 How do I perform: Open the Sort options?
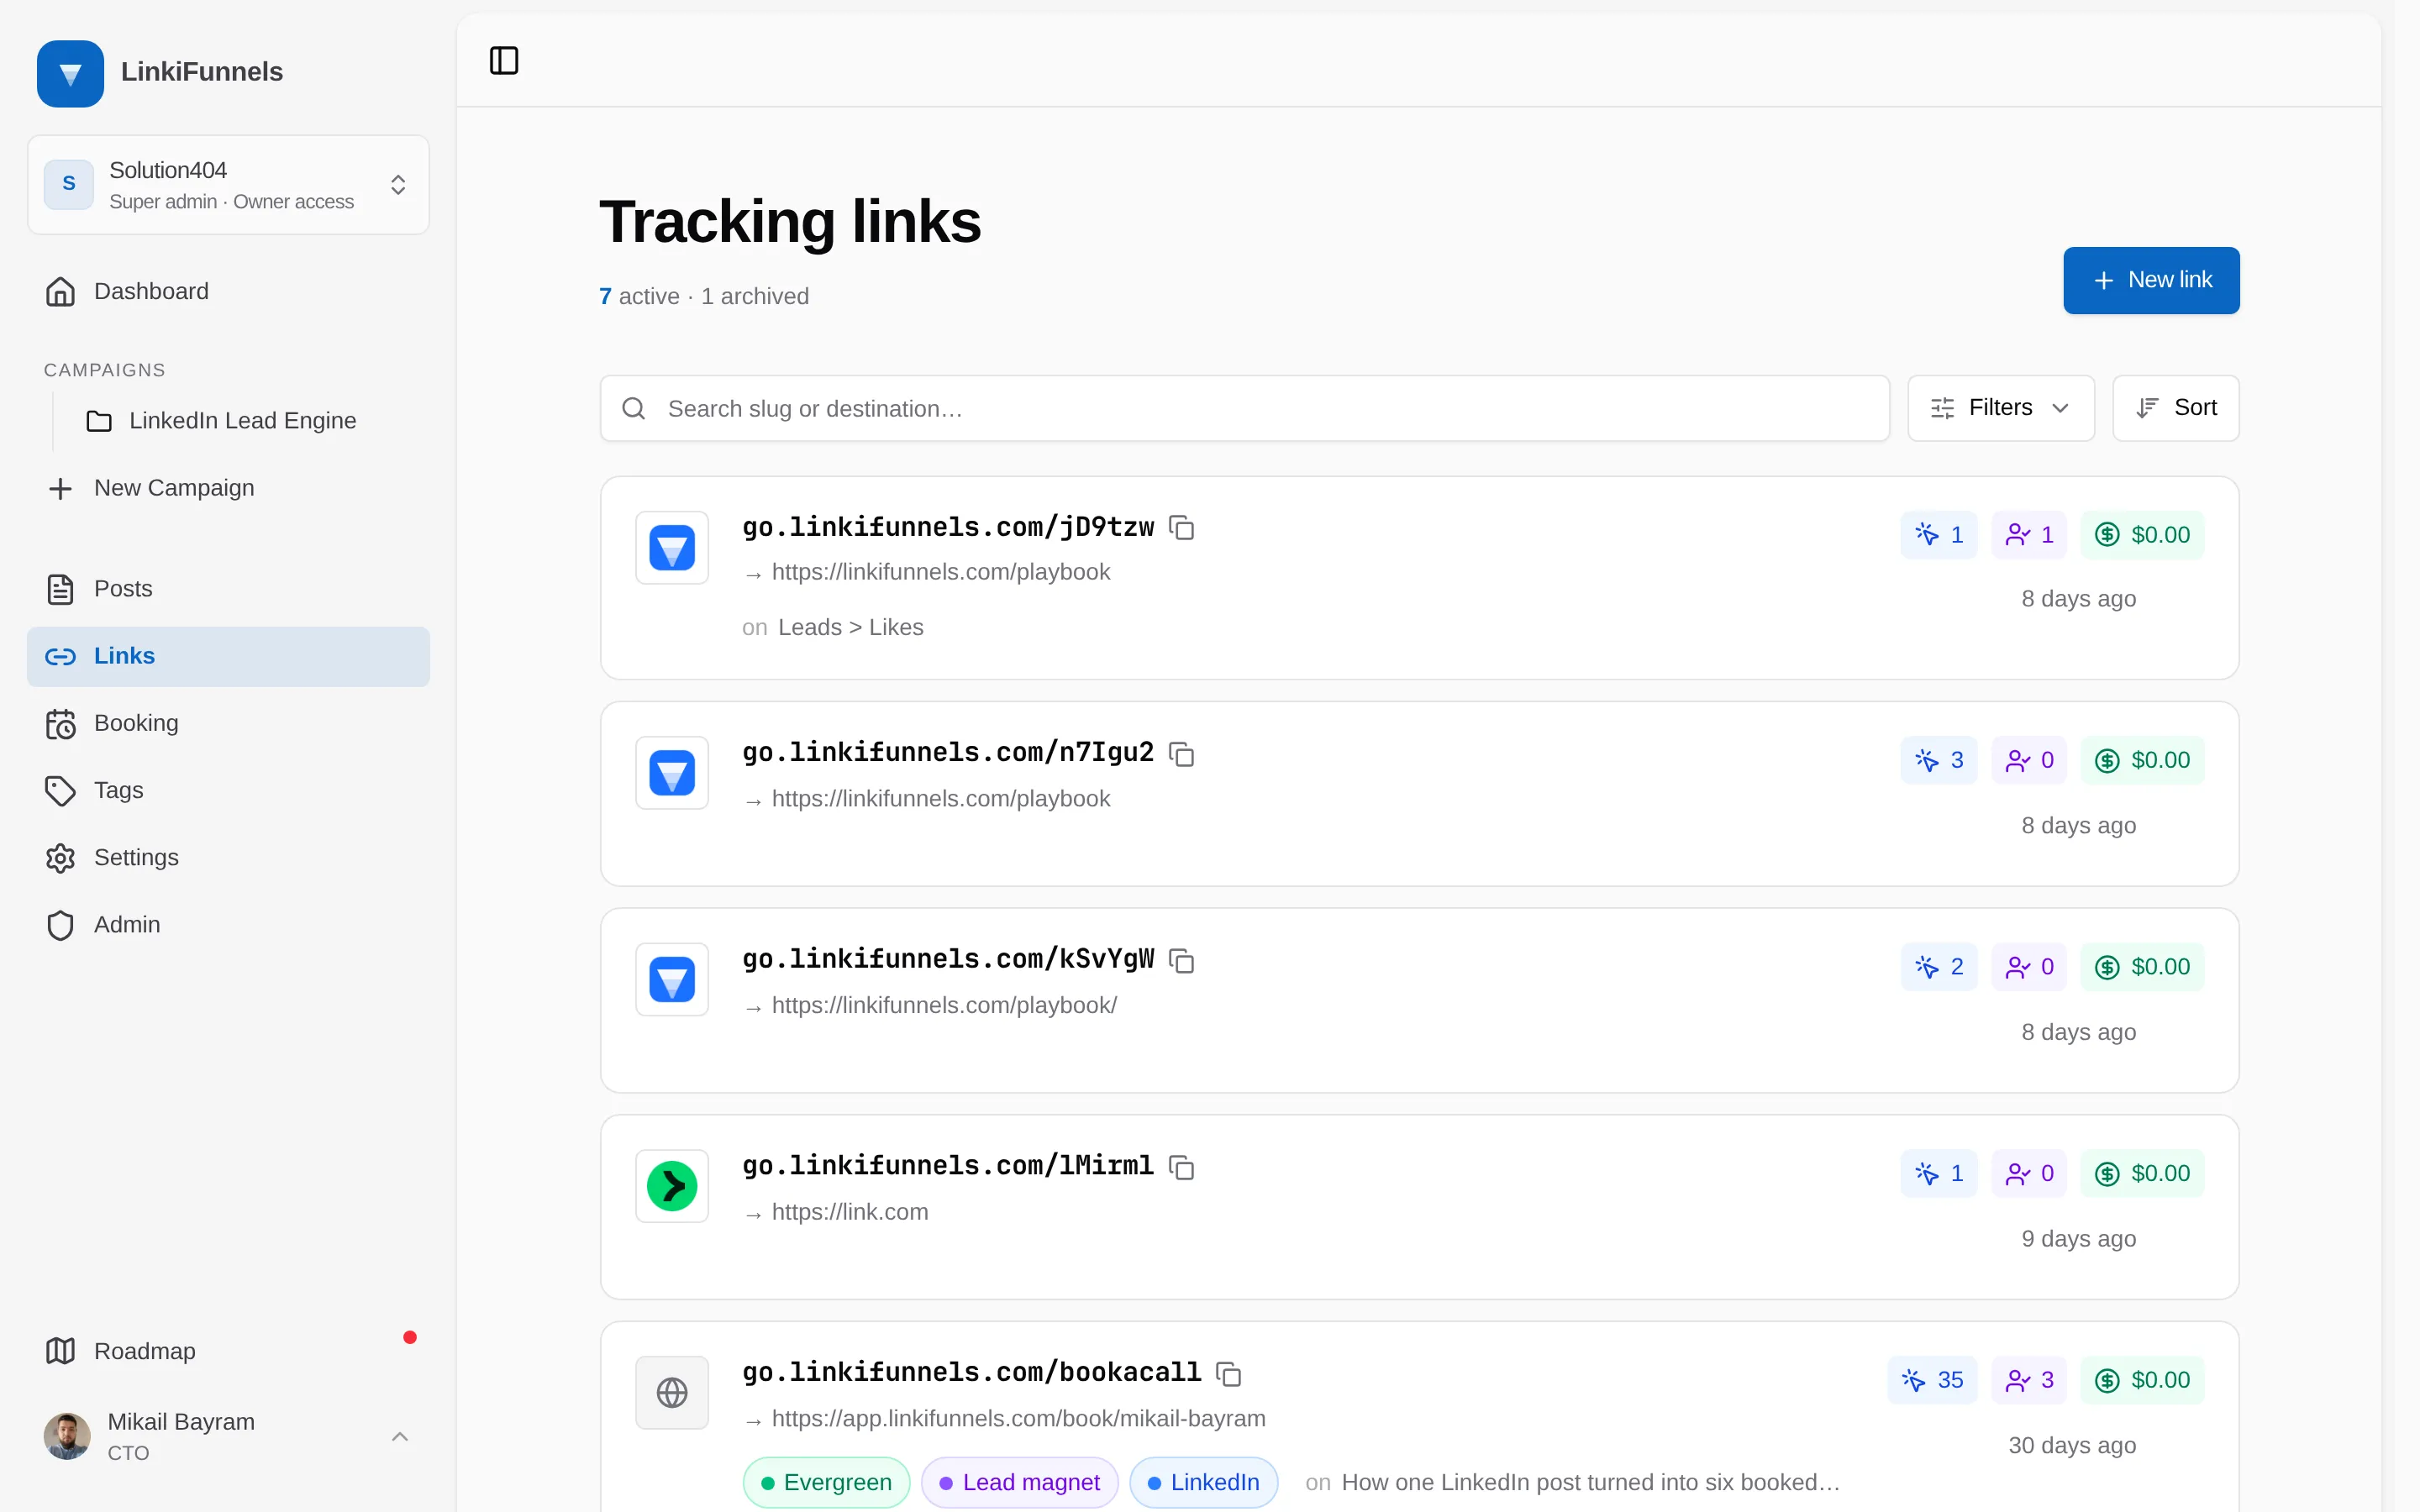[2175, 408]
